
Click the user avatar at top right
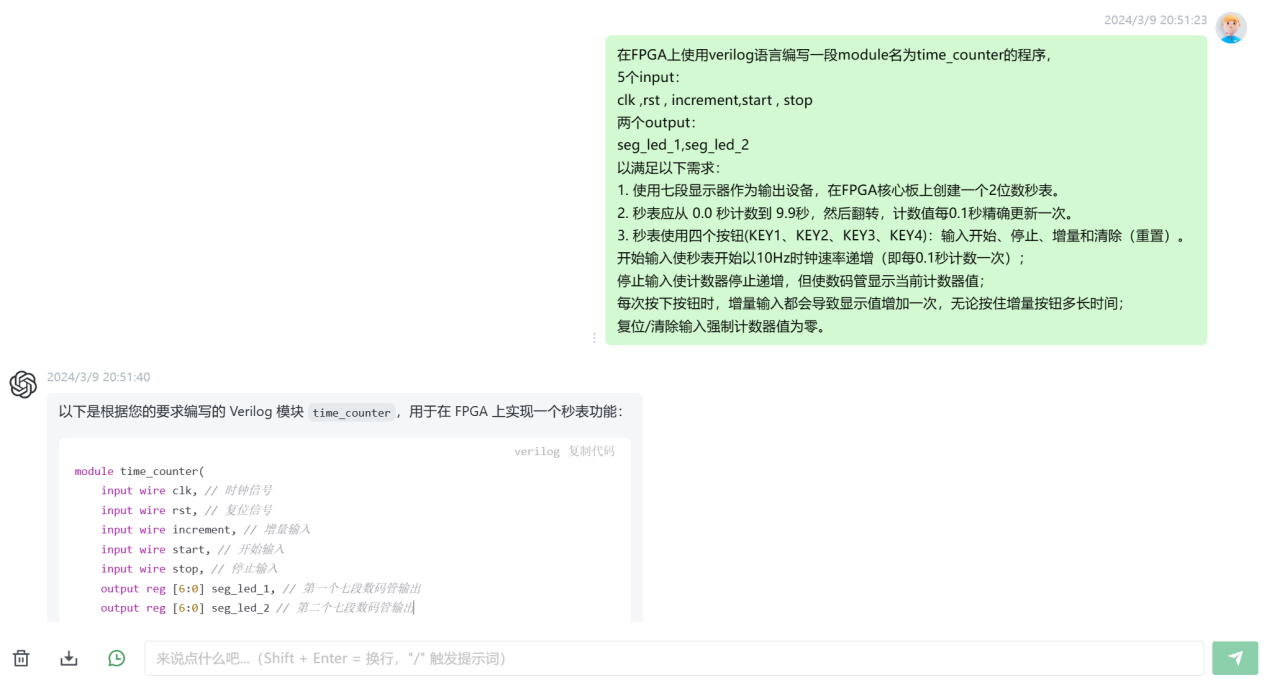1231,28
